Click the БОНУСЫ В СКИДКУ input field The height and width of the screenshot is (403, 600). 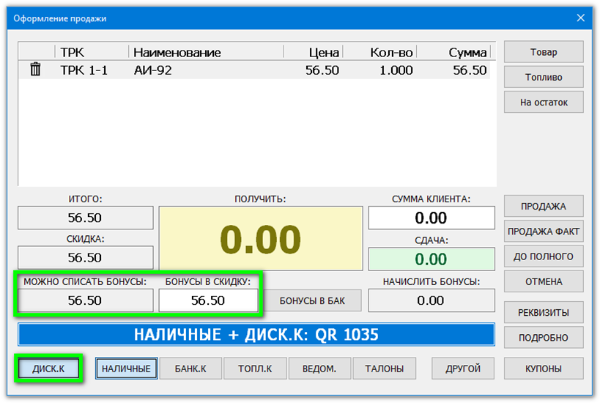[207, 300]
